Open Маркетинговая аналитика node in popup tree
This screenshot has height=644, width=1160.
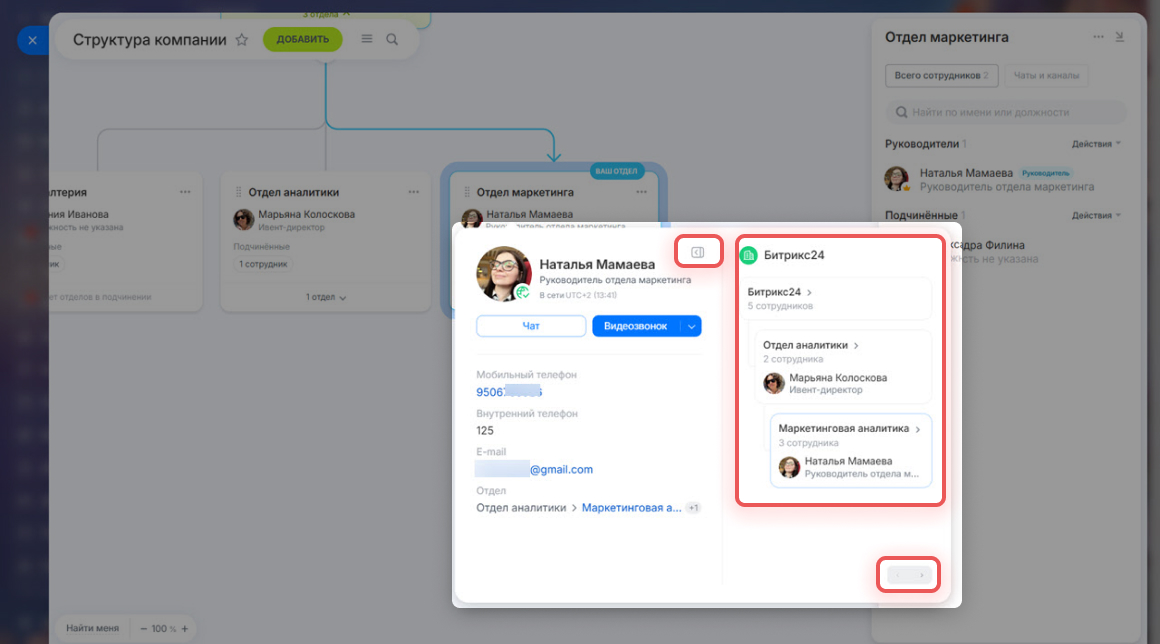(x=849, y=429)
